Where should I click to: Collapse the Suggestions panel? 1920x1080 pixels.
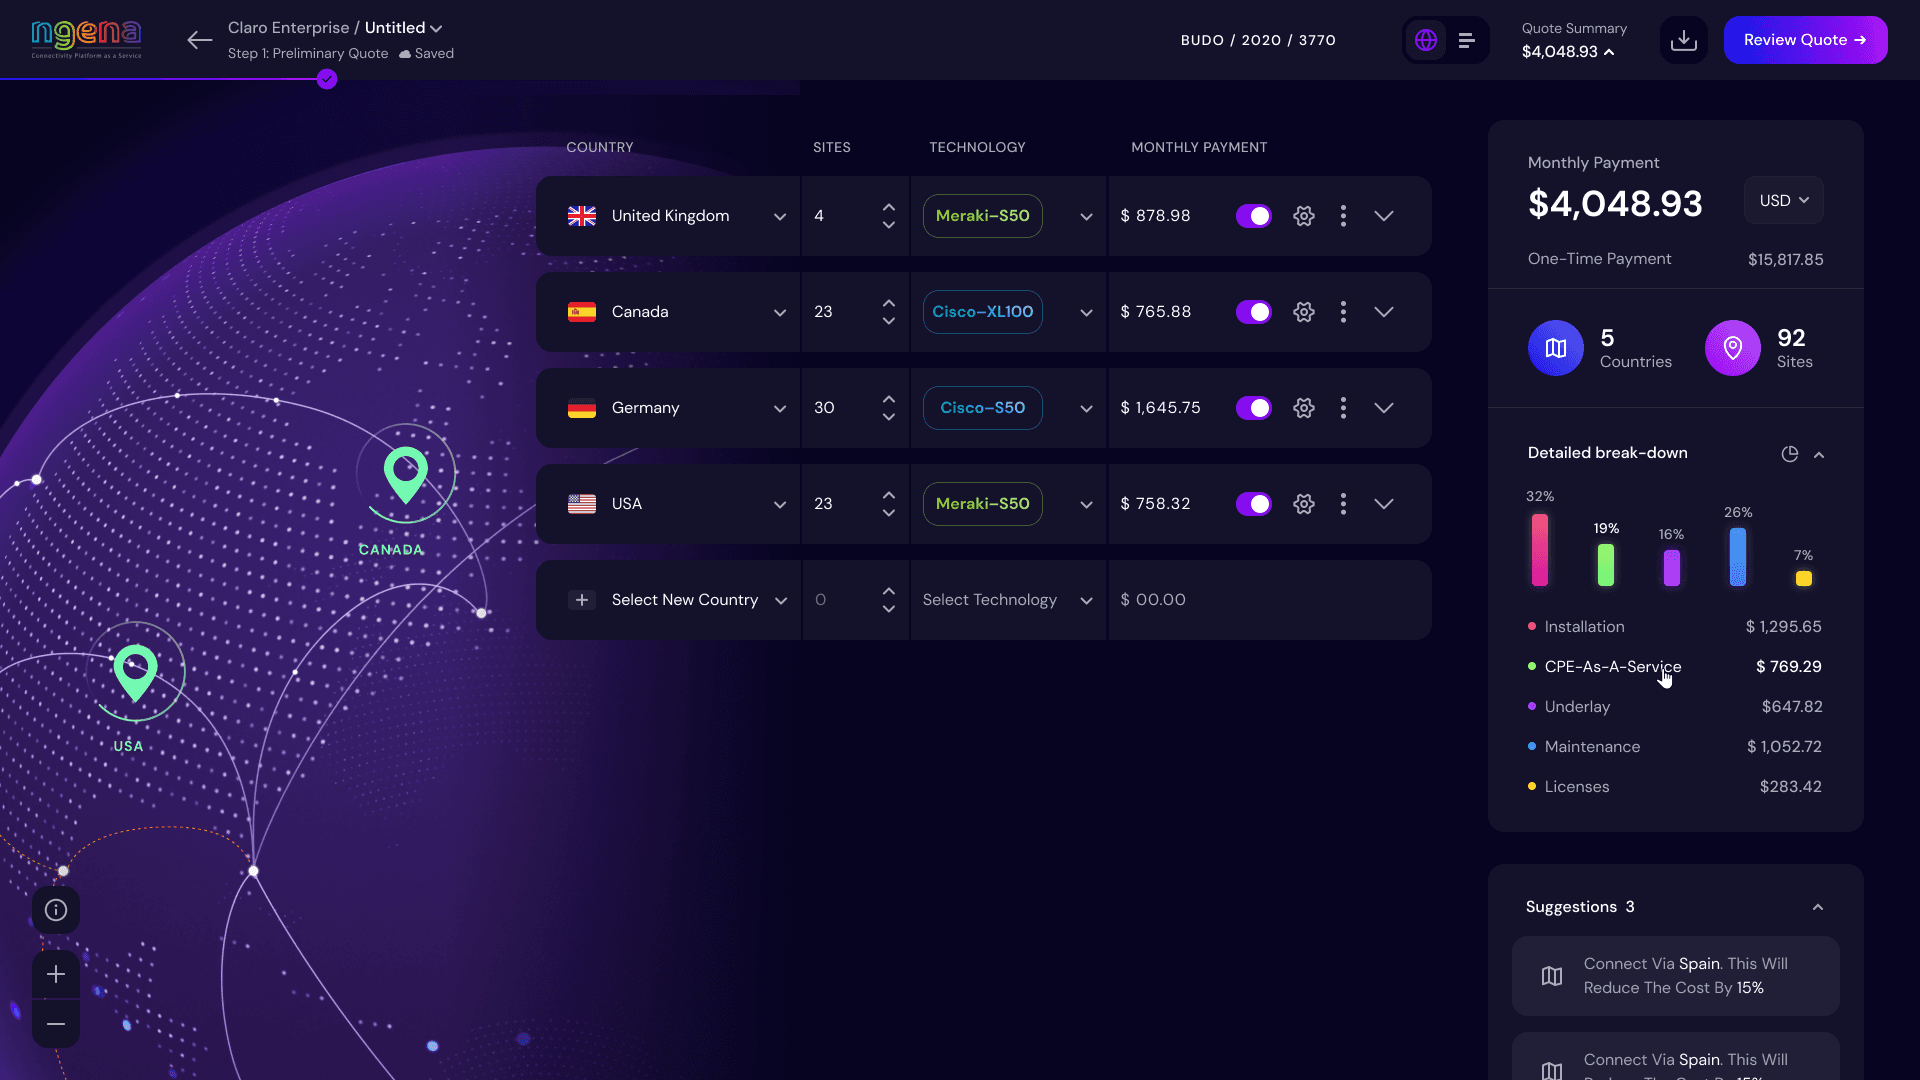click(x=1818, y=907)
